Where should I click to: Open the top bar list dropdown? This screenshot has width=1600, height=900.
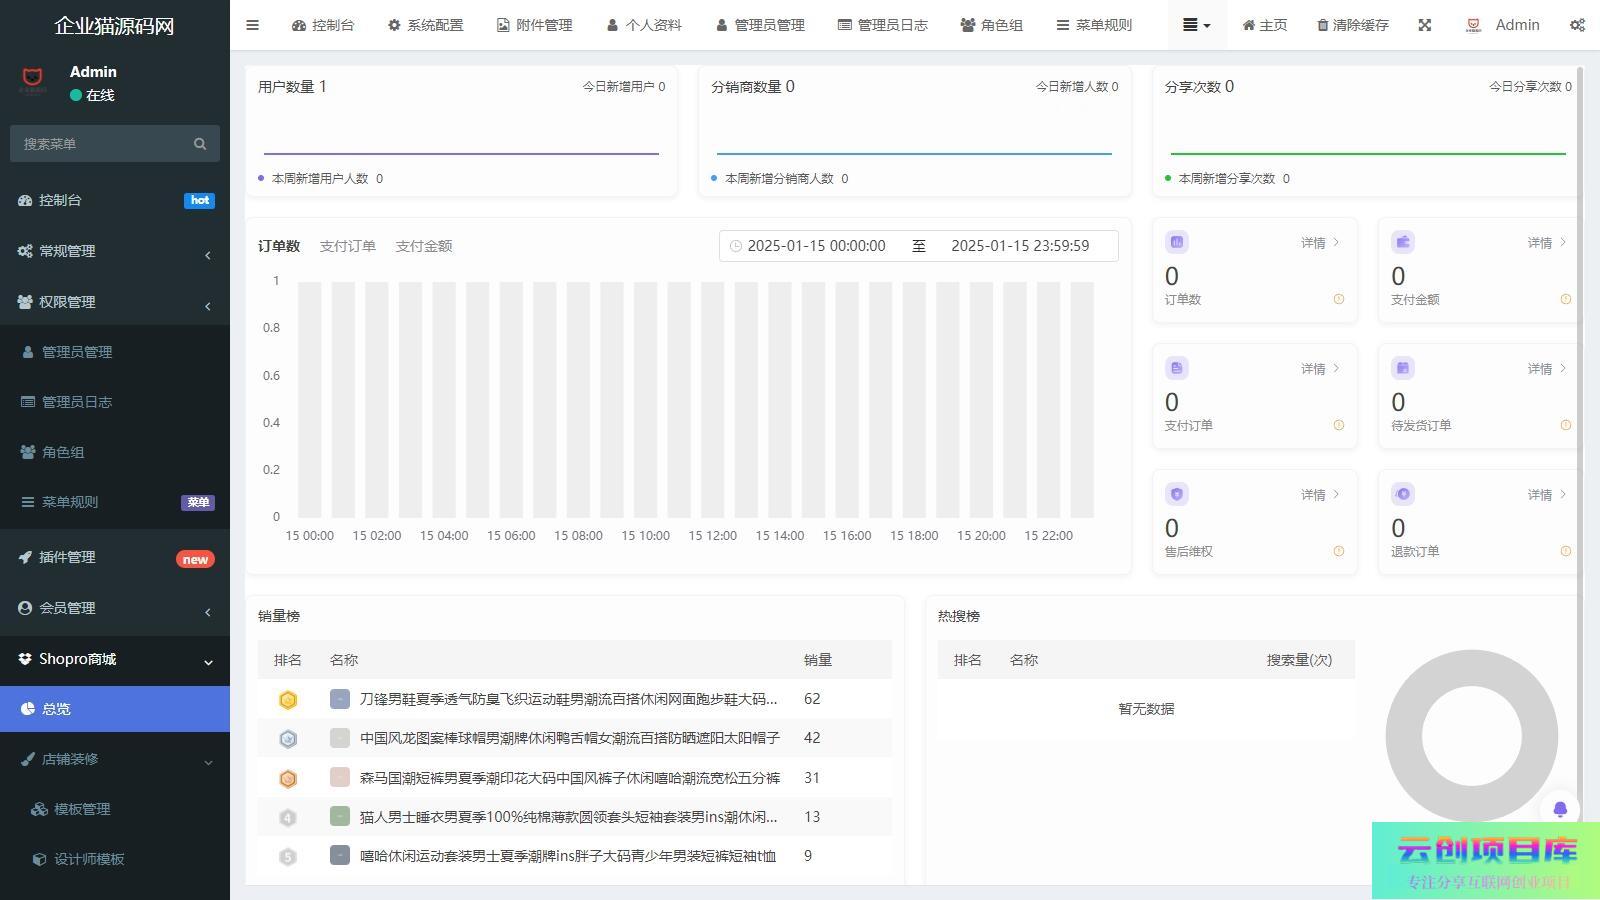(1196, 25)
